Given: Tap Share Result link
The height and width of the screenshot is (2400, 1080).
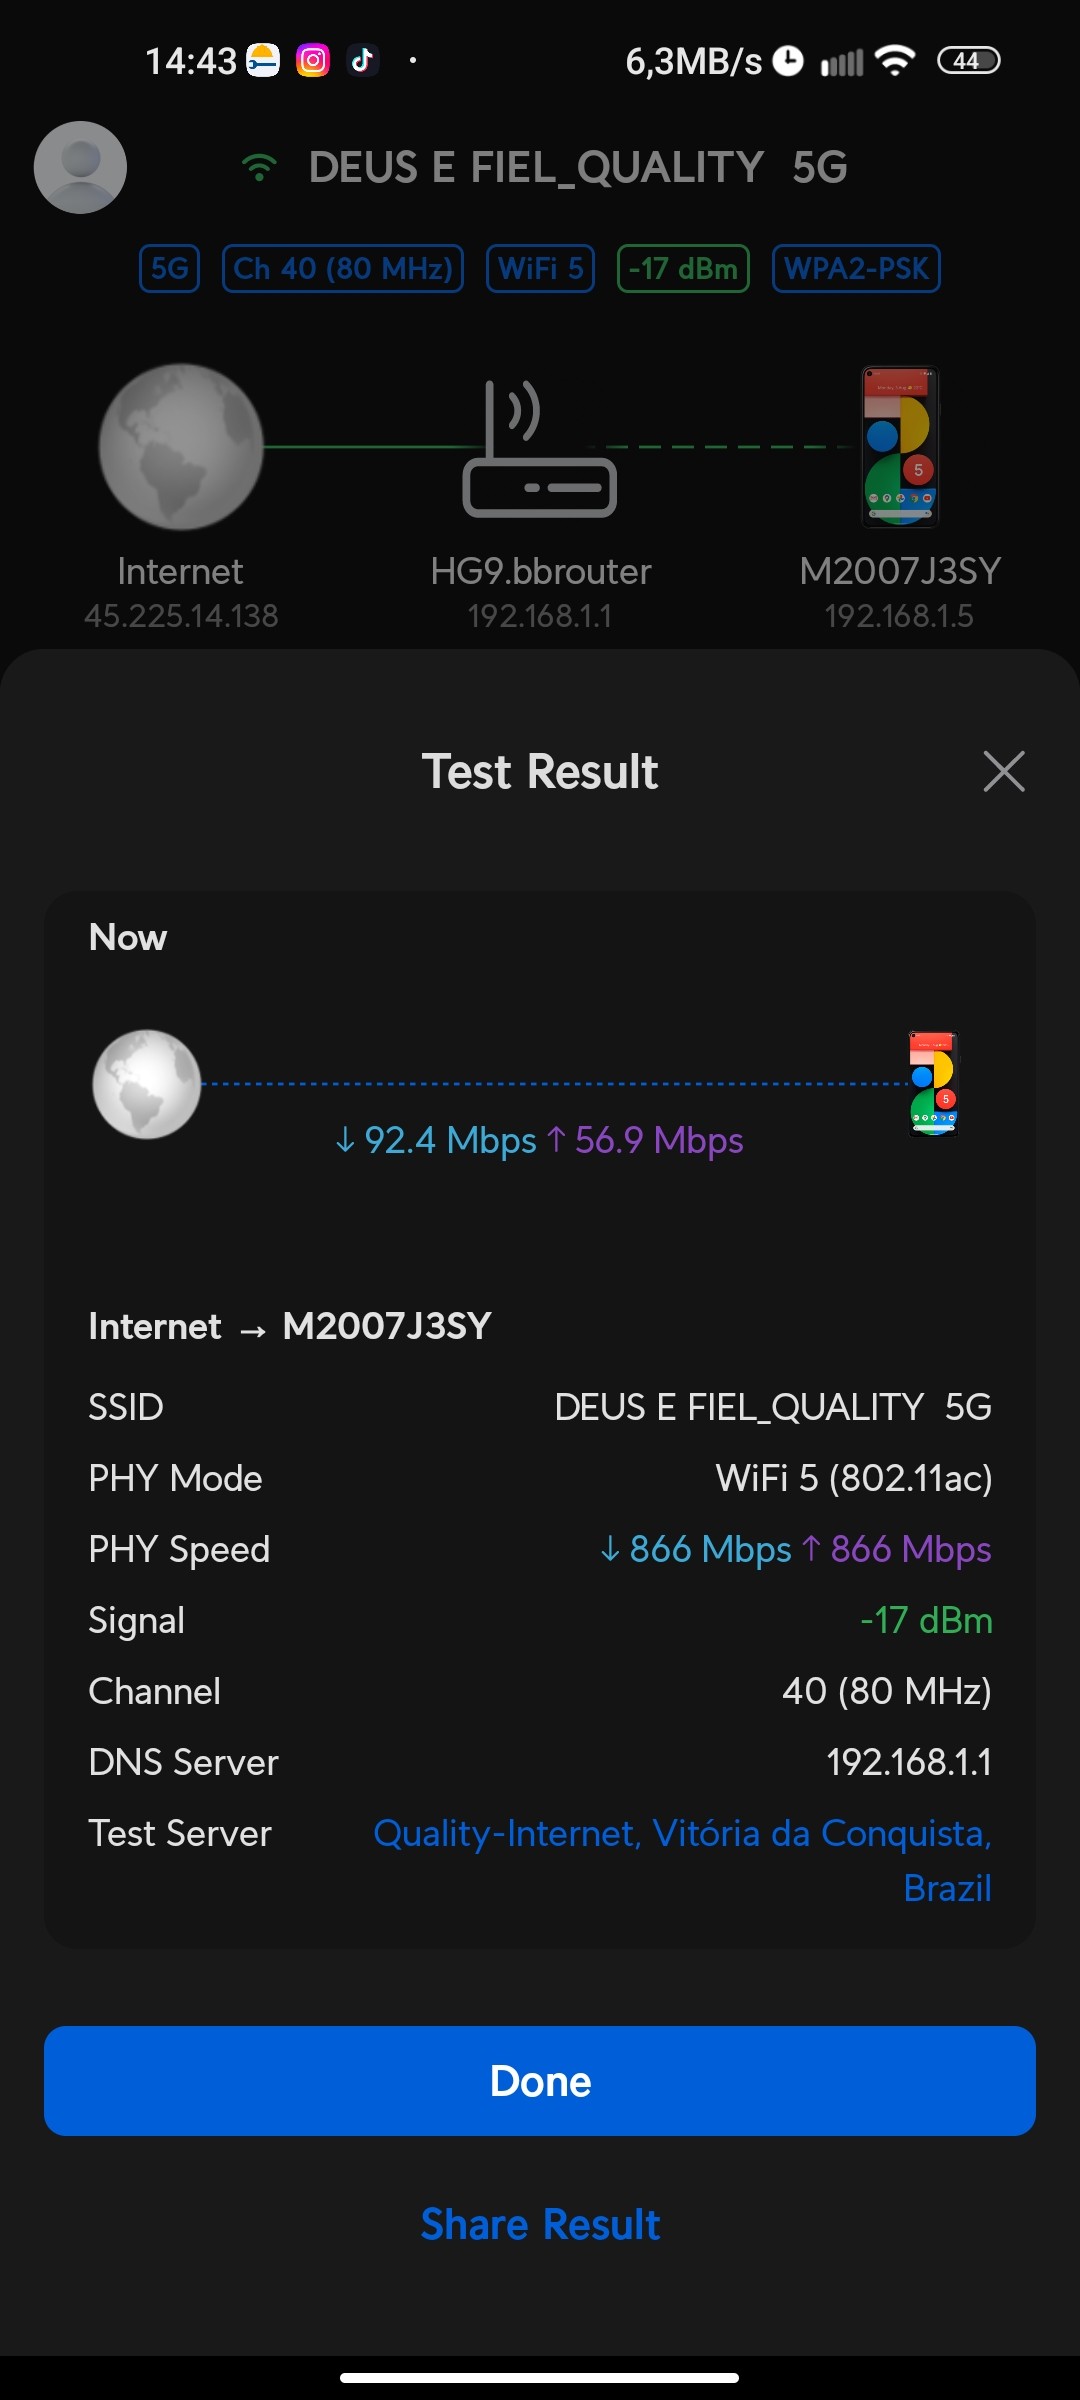Looking at the screenshot, I should point(540,2225).
